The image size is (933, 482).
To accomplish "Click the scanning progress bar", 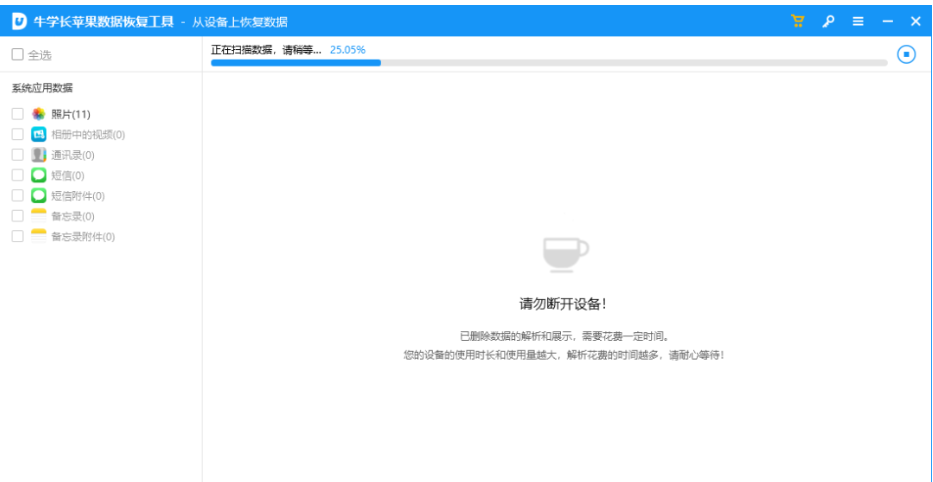I will tap(549, 62).
